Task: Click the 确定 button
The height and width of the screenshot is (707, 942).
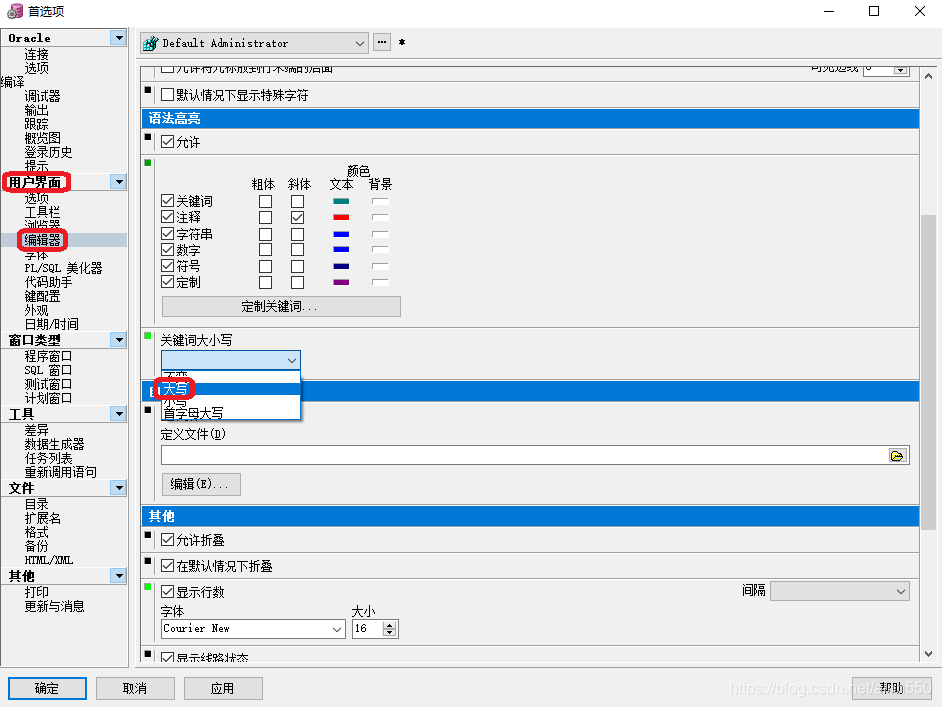Action: point(47,688)
